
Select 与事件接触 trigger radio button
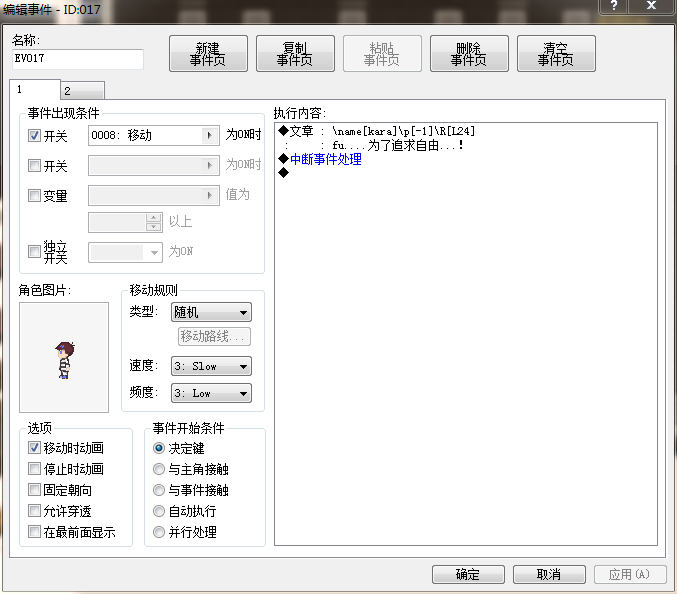point(159,490)
